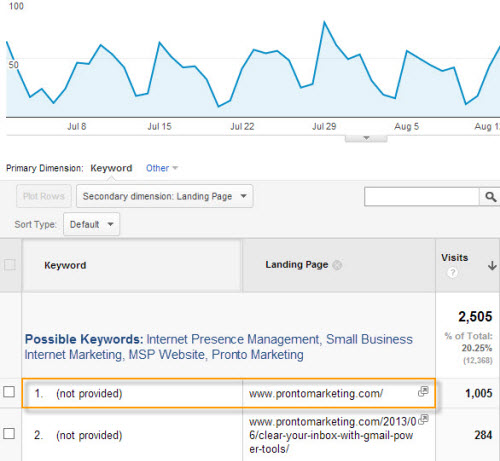Open link icon for gmail power tools page
This screenshot has height=461, width=500.
(423, 419)
